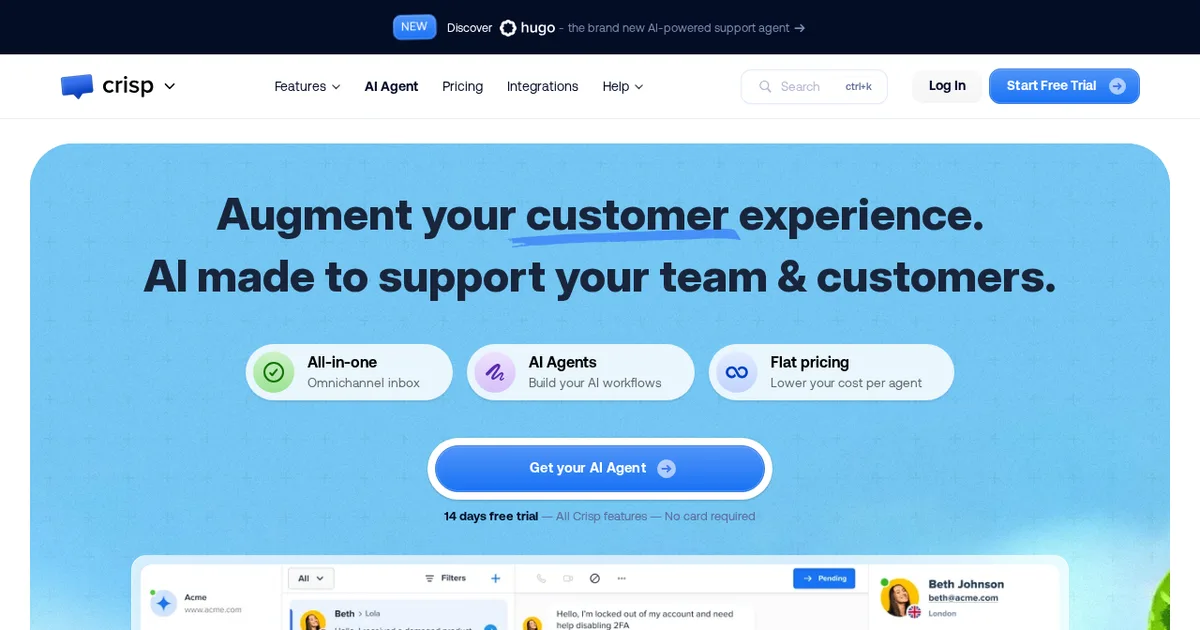Expand the Help dropdown menu
1200x630 pixels.
[x=622, y=87]
